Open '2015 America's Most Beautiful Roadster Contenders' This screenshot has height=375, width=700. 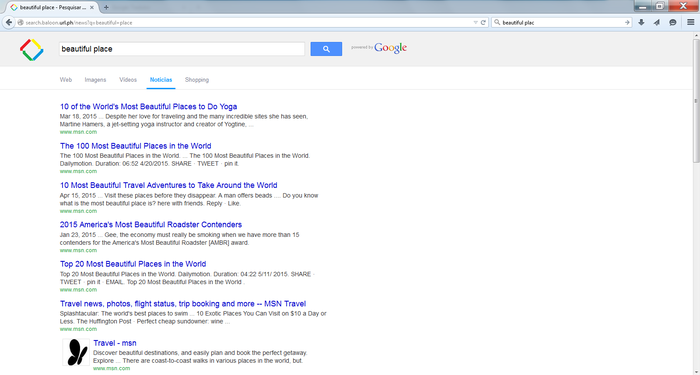[x=151, y=225]
